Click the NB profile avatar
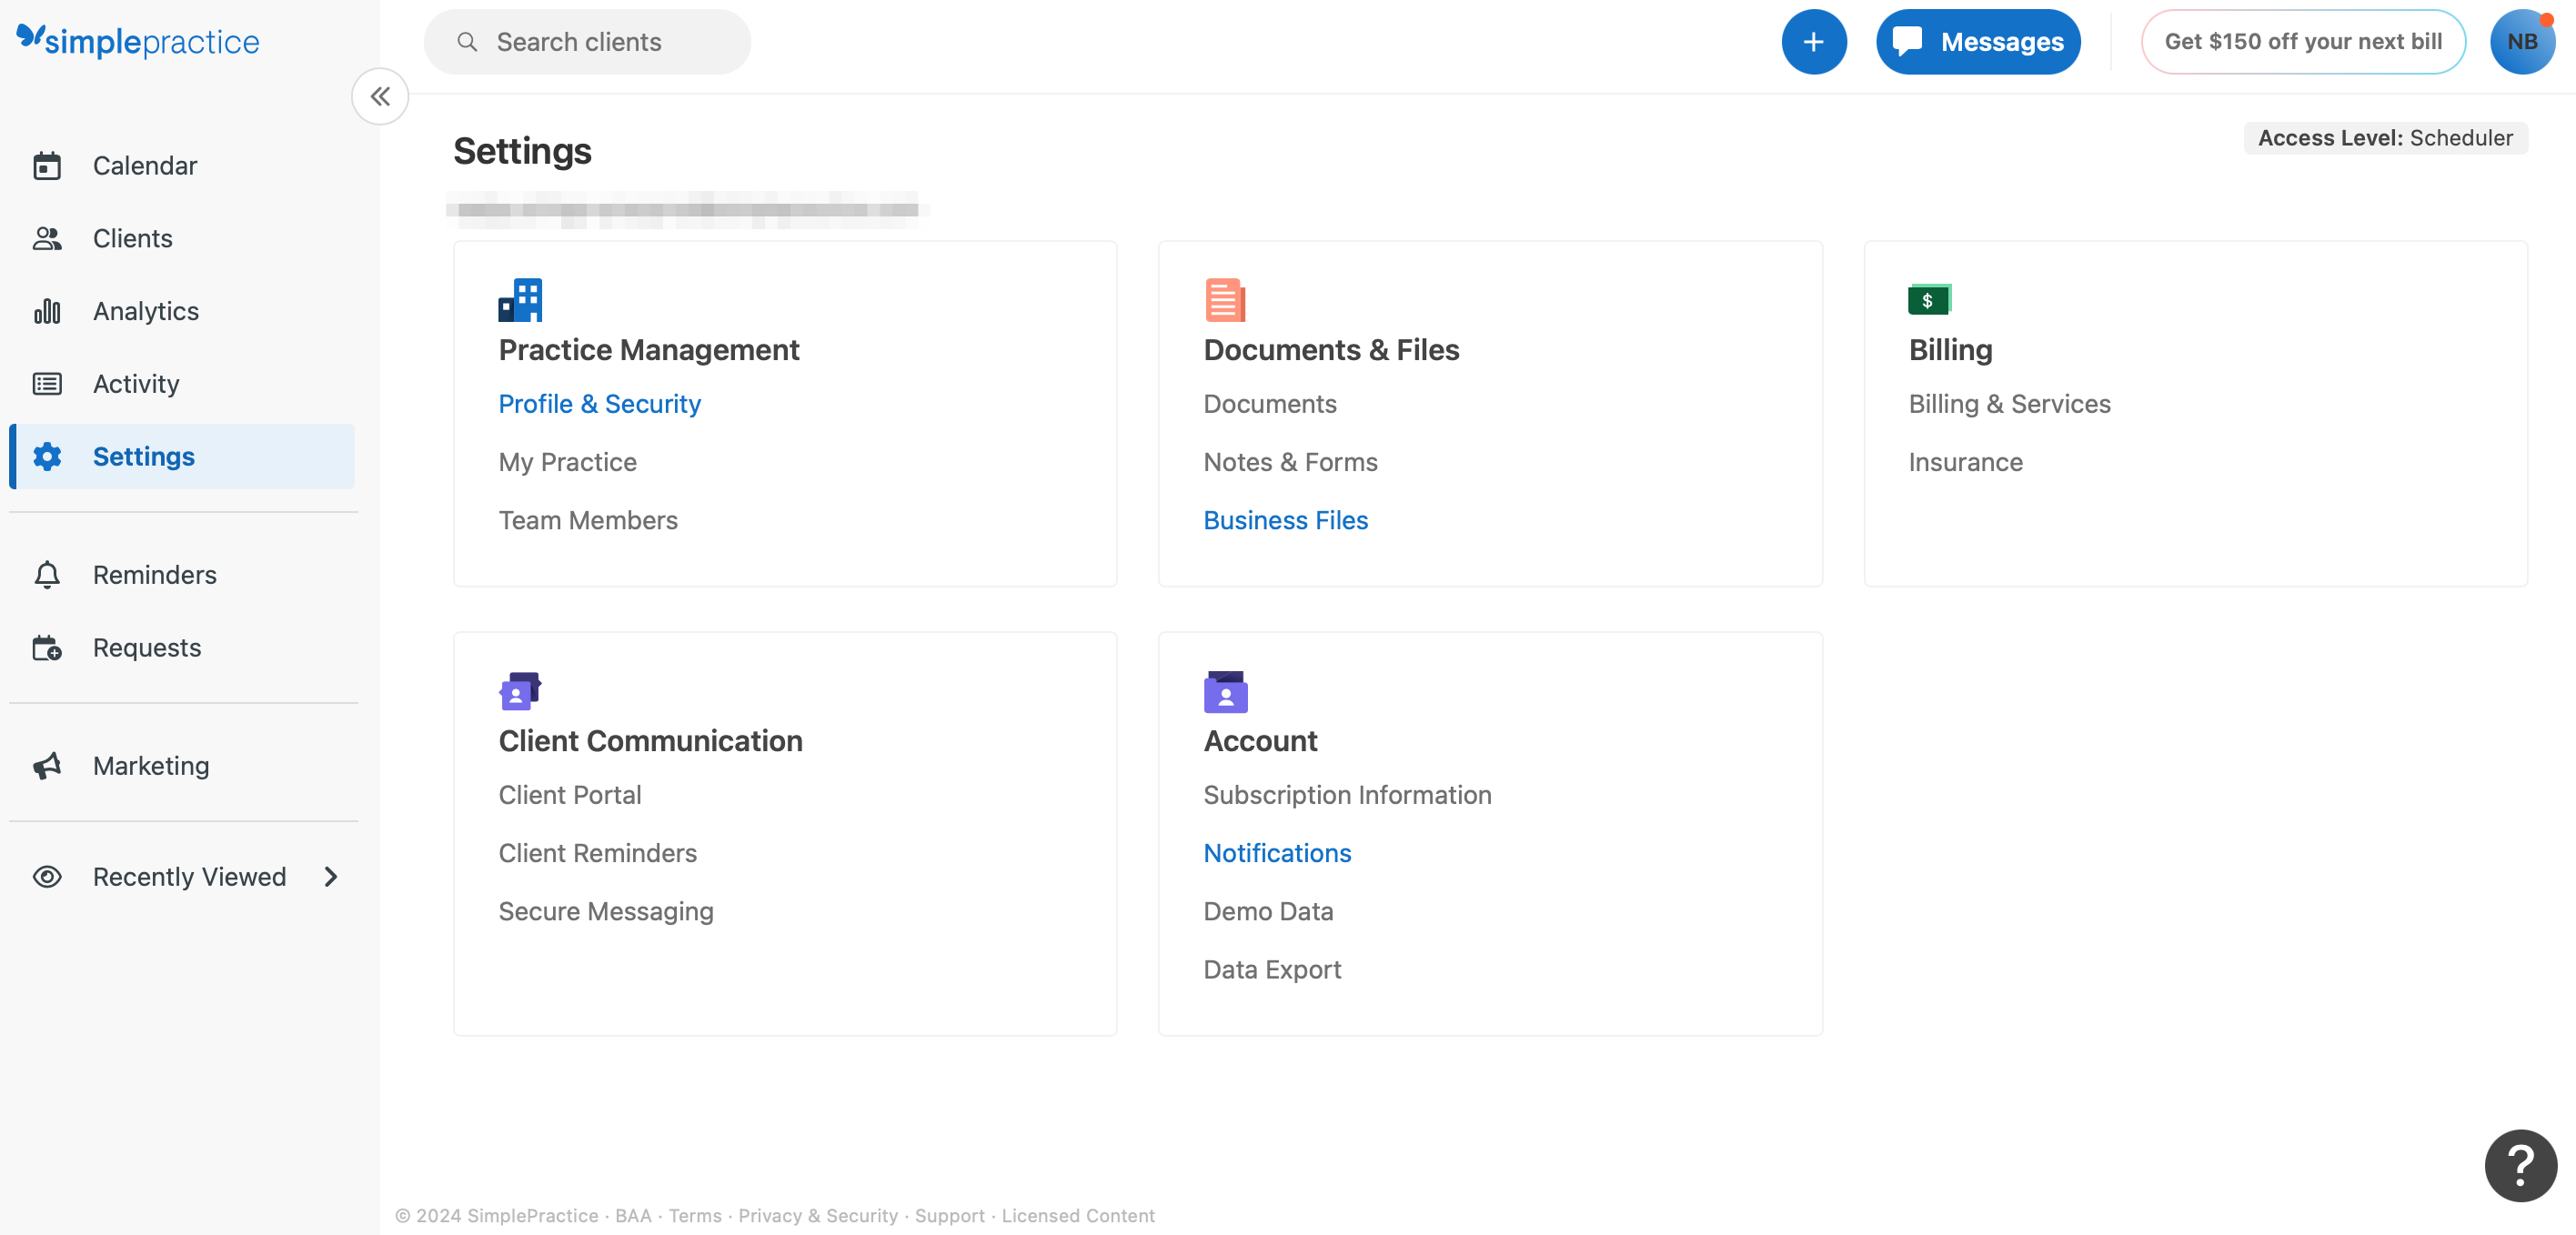This screenshot has width=2576, height=1235. point(2523,41)
